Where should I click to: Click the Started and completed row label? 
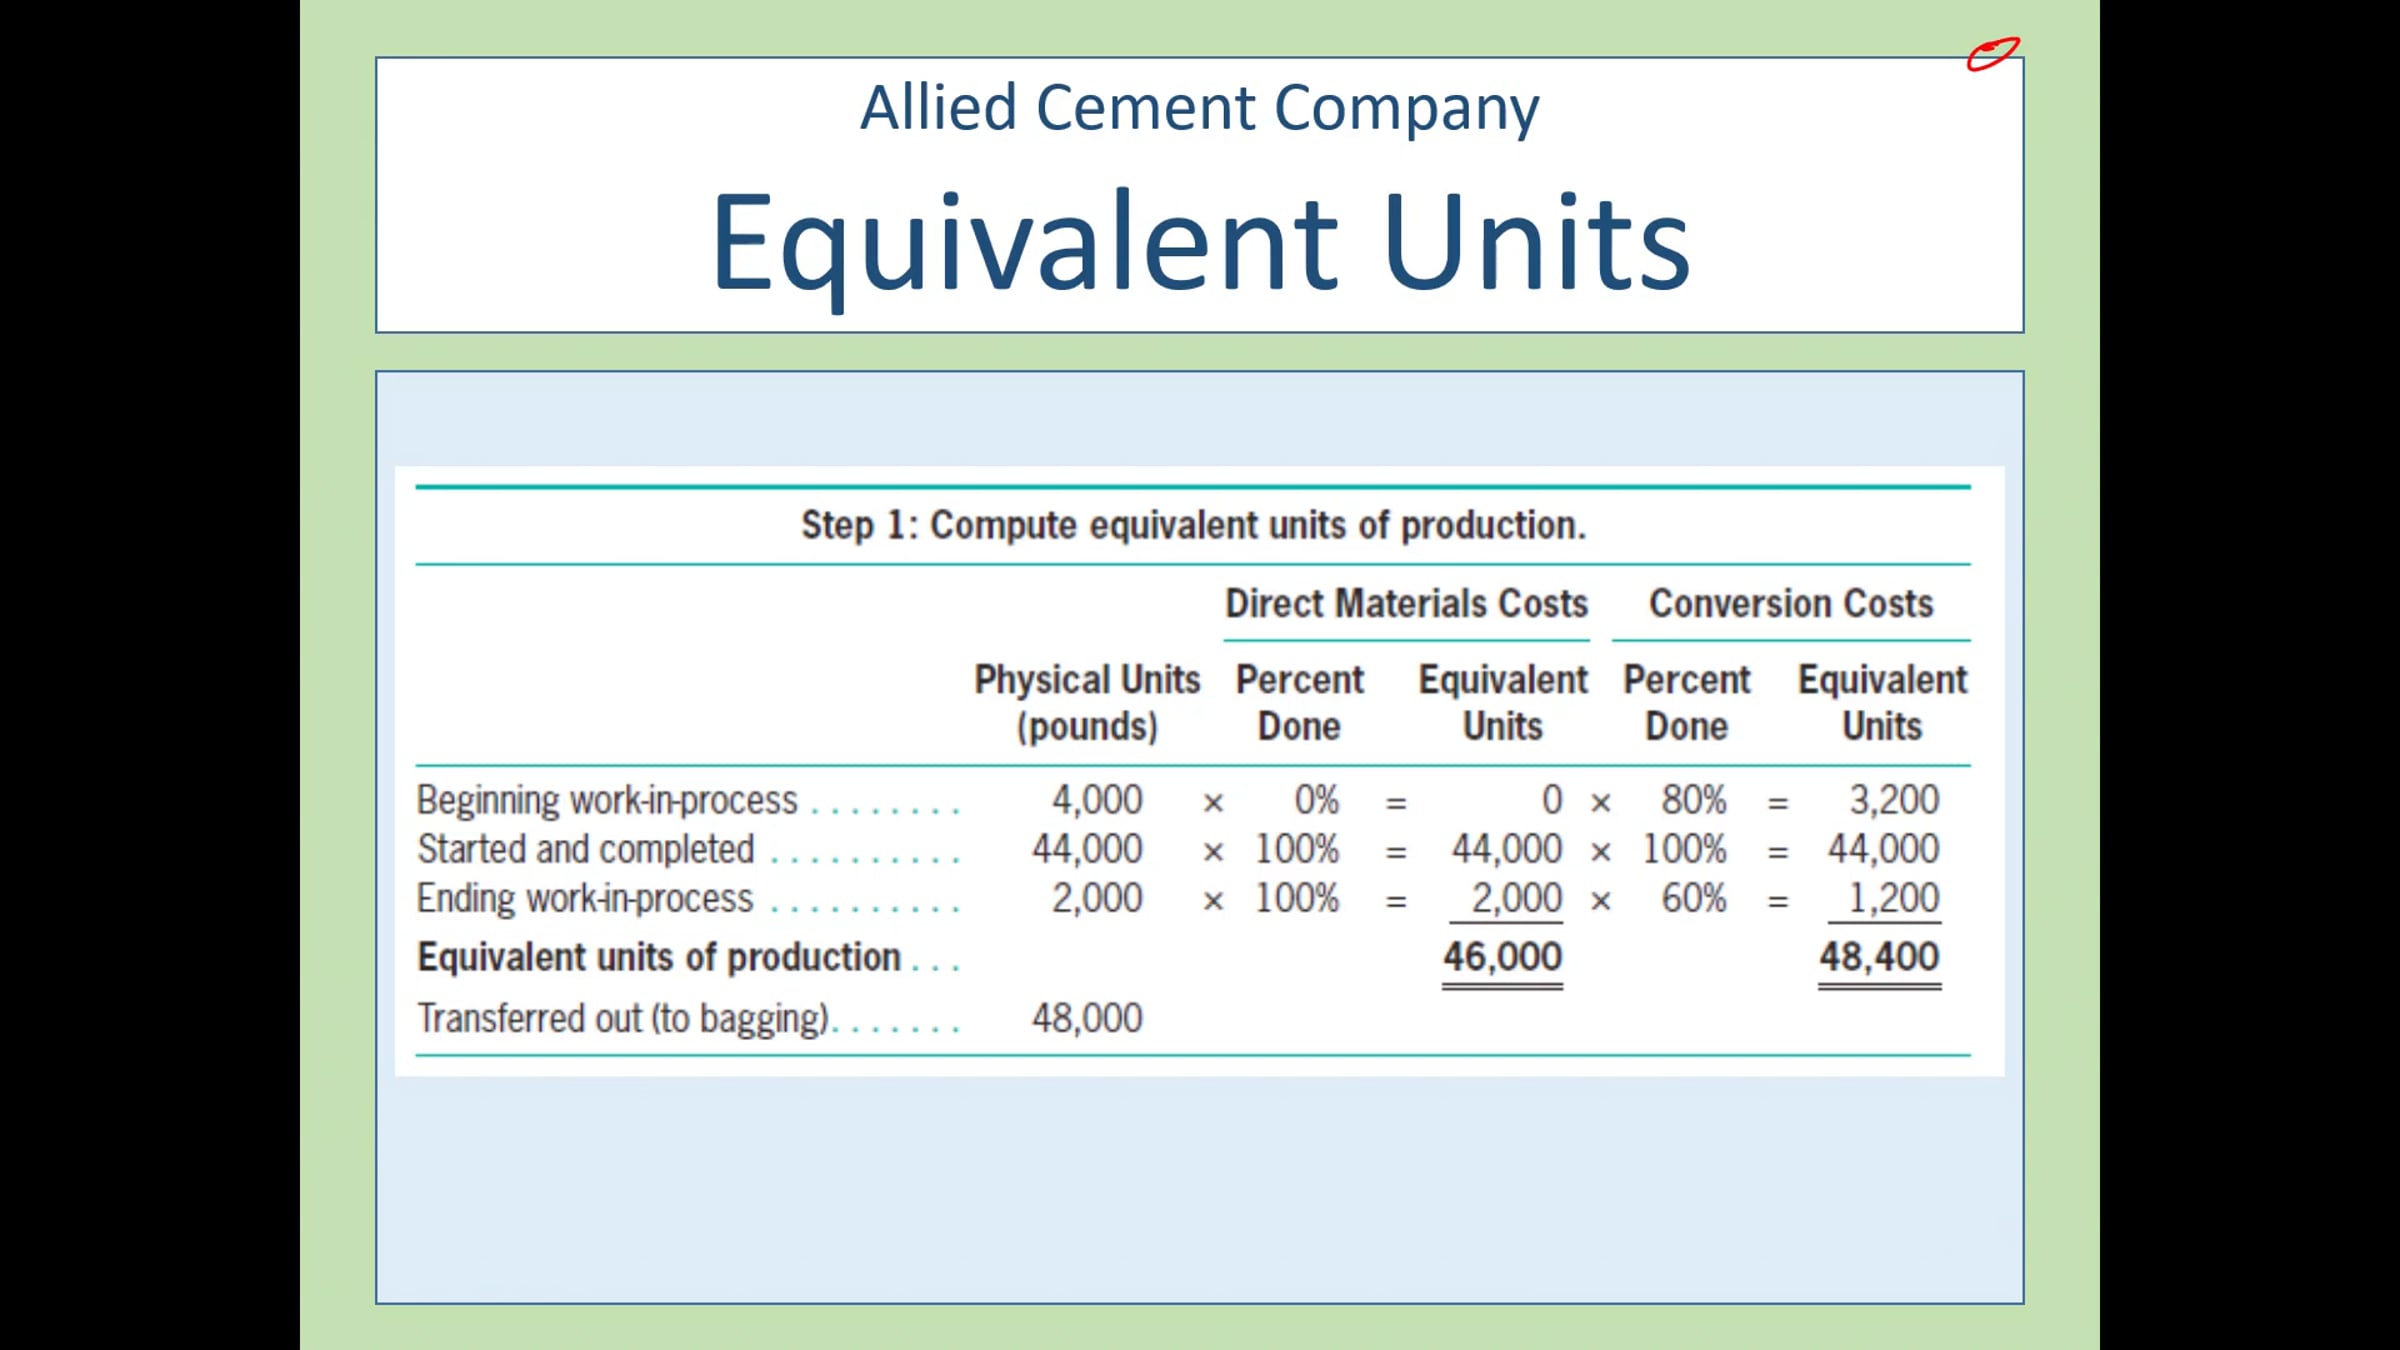[586, 849]
